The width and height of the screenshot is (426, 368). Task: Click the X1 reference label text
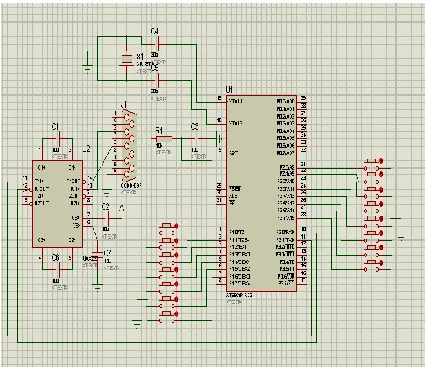[140, 56]
